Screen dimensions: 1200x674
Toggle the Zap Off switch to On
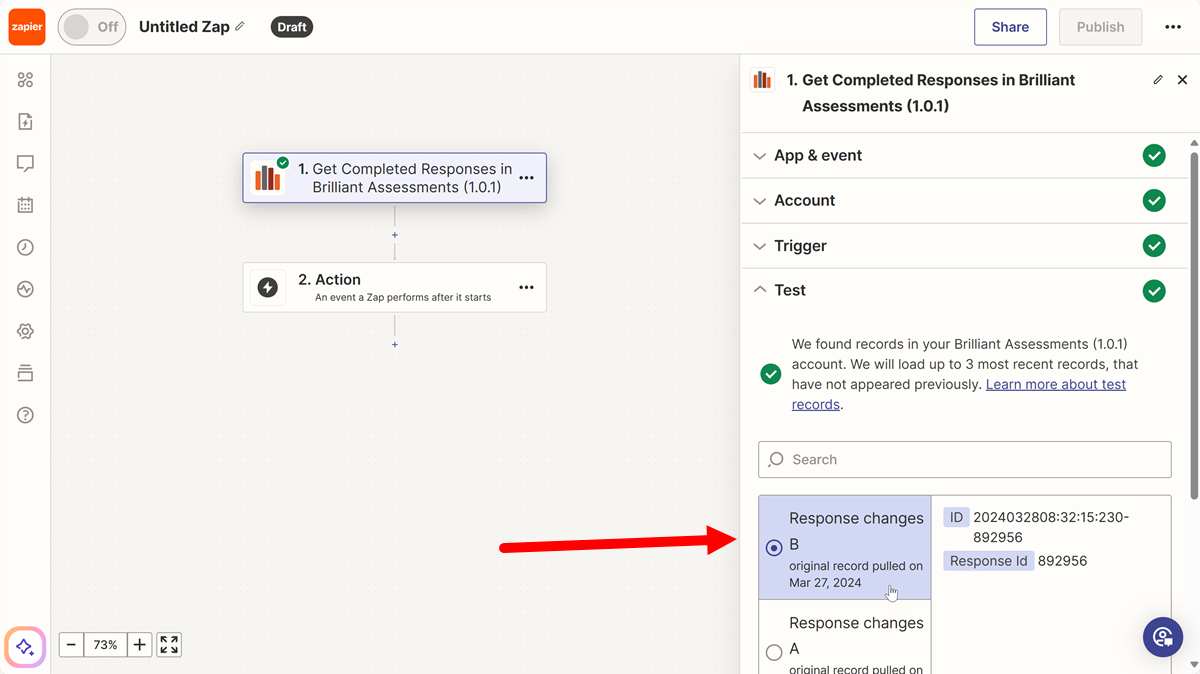coord(91,27)
